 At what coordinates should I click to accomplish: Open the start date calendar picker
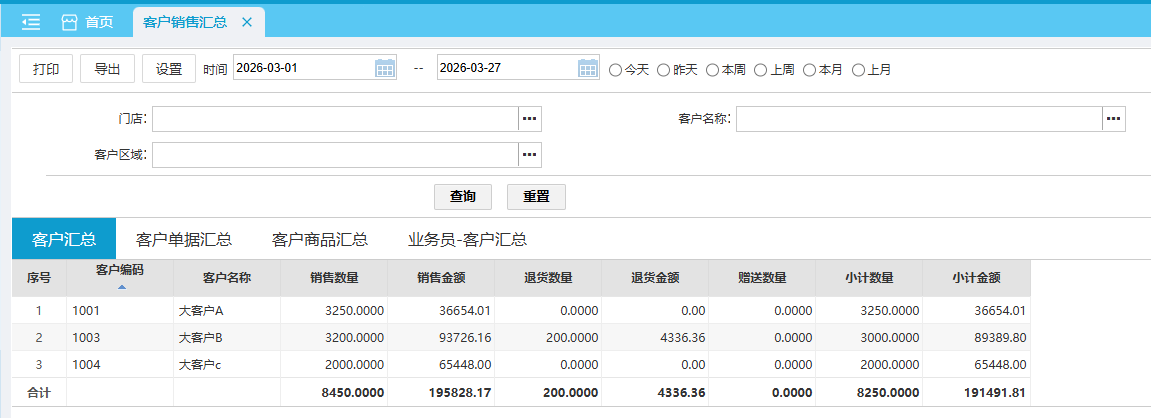[x=385, y=68]
